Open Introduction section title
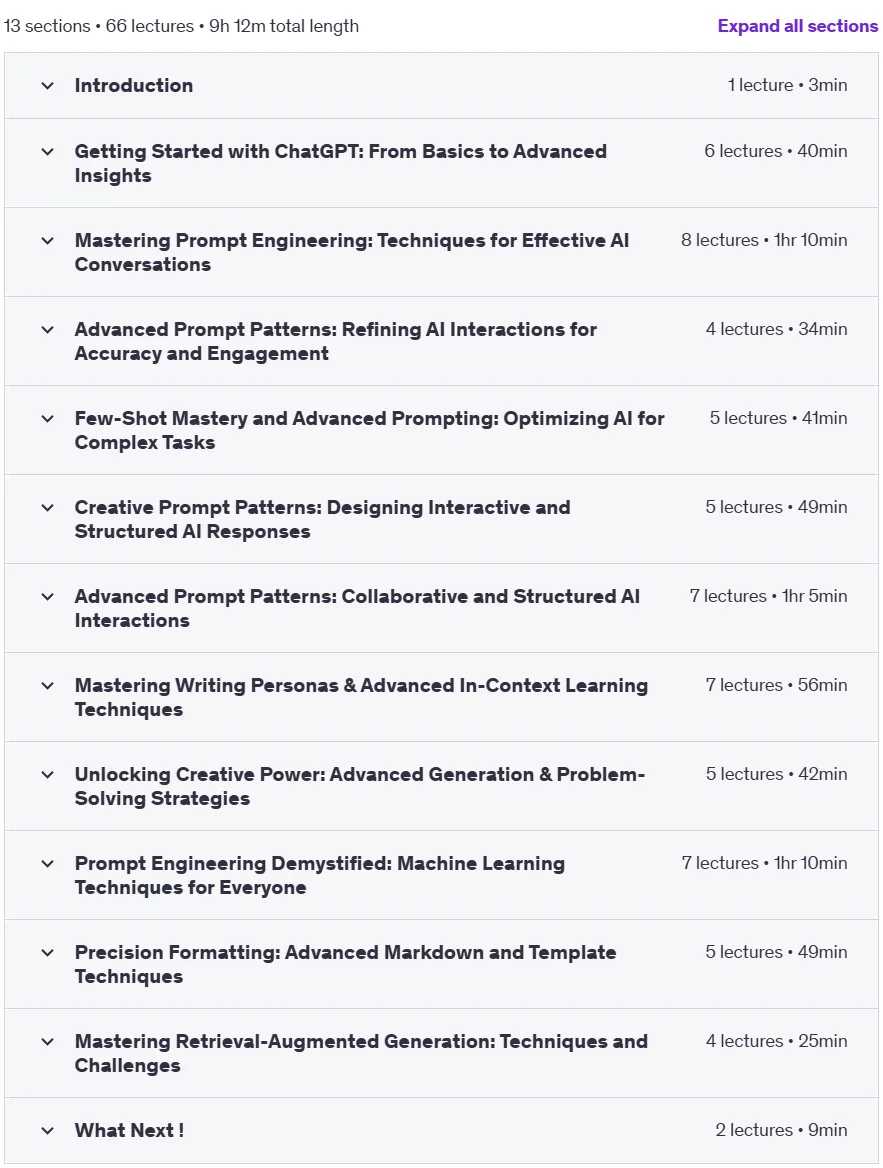This screenshot has height=1168, width=883. point(133,86)
